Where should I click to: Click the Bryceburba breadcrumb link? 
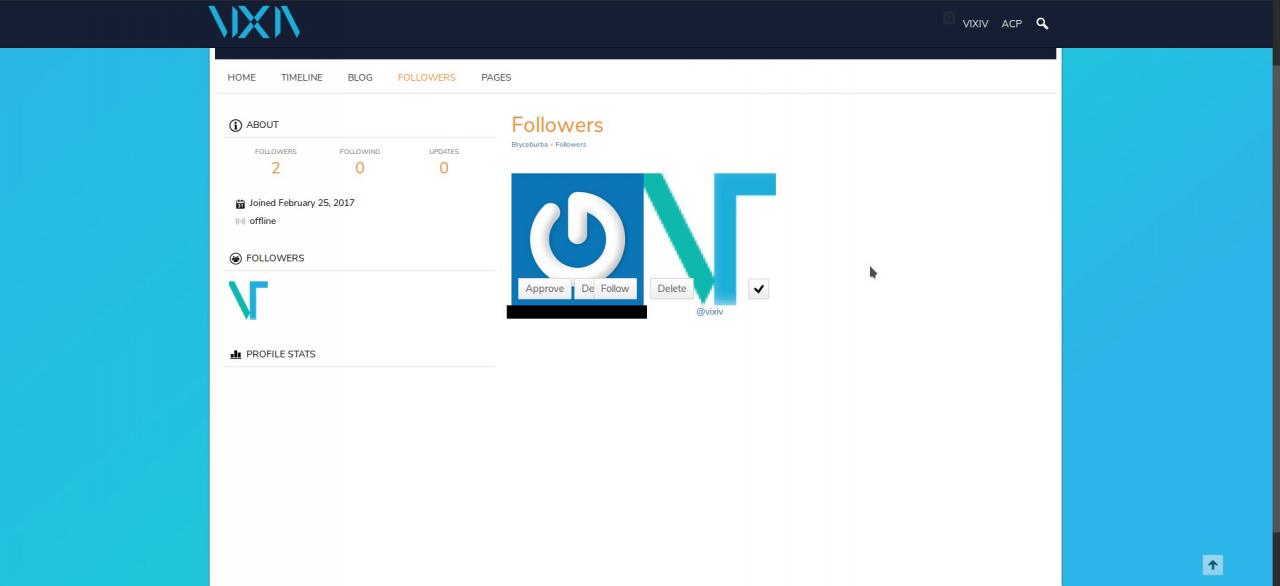(529, 144)
